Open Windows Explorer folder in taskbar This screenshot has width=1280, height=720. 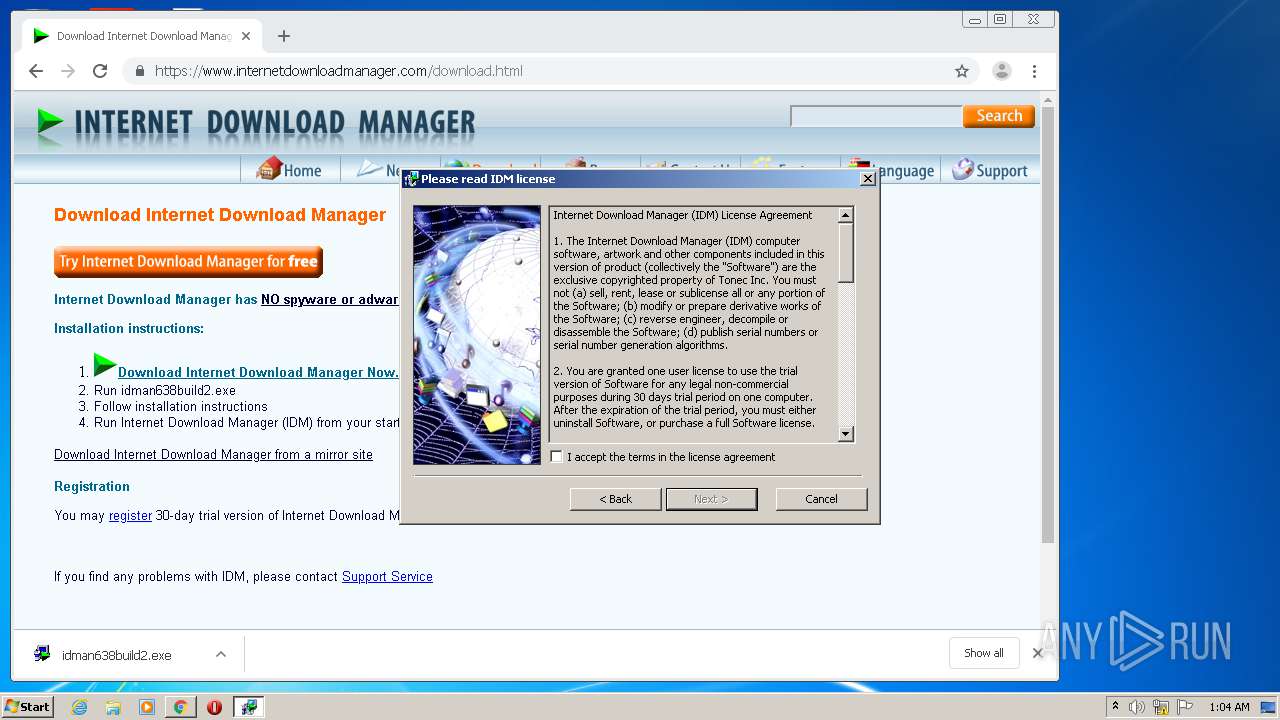click(x=113, y=707)
